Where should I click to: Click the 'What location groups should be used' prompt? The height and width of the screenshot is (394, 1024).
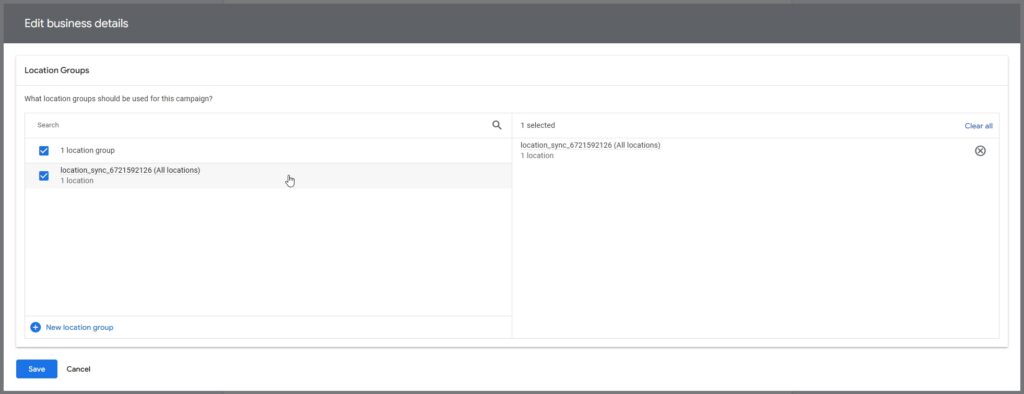click(x=118, y=99)
